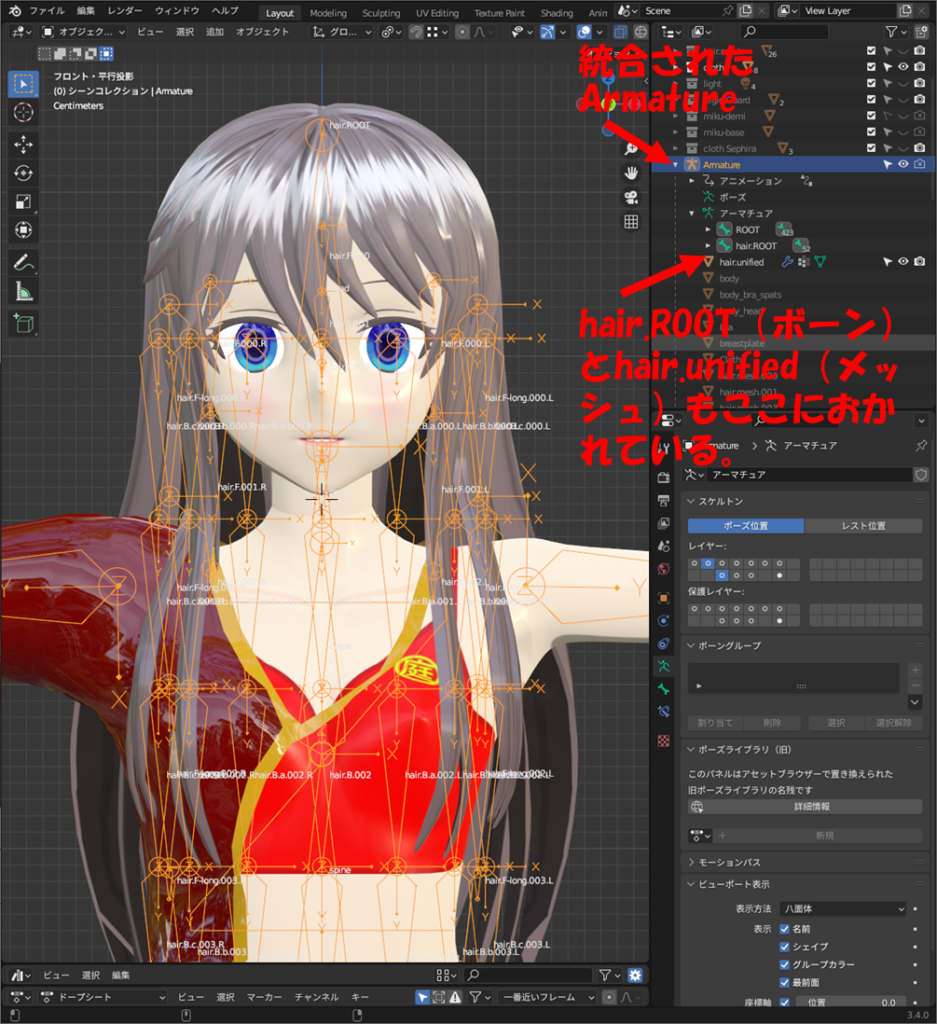Screen dimensions: 937x1024
Task: Open the 編集 menu in top bar
Action: (x=86, y=10)
